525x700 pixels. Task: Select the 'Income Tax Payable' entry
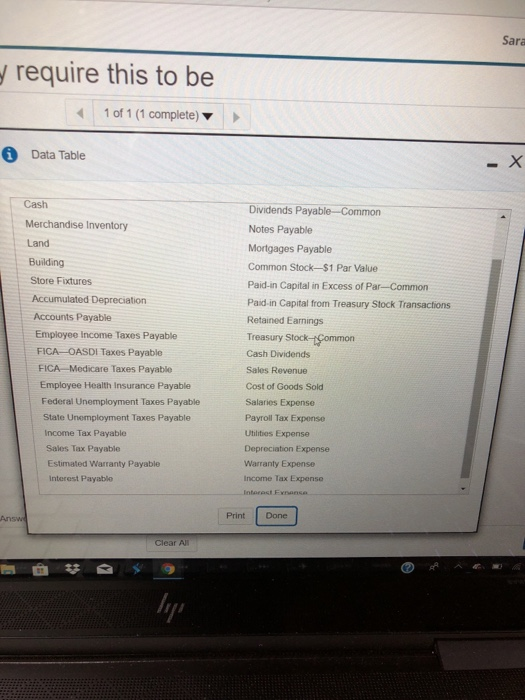[x=85, y=433]
